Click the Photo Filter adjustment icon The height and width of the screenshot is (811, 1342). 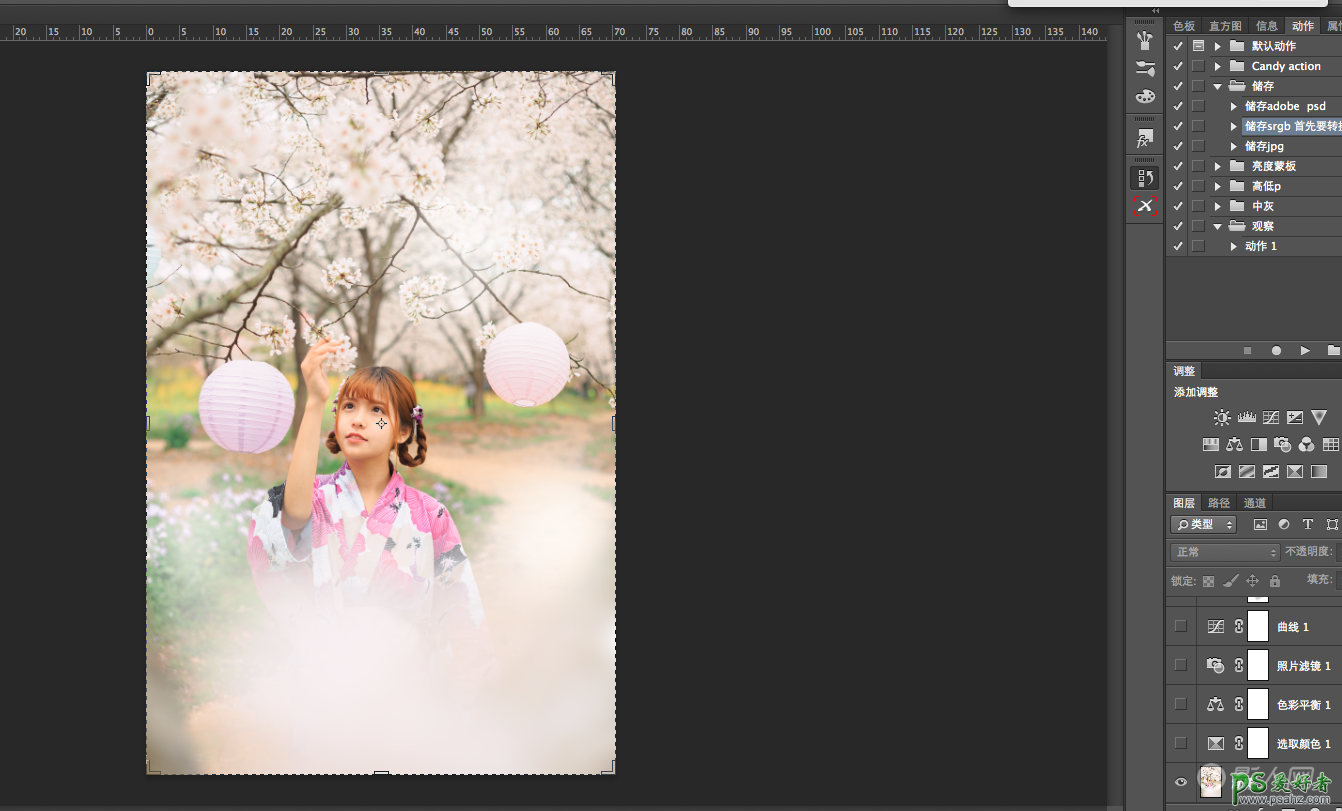tap(1282, 445)
